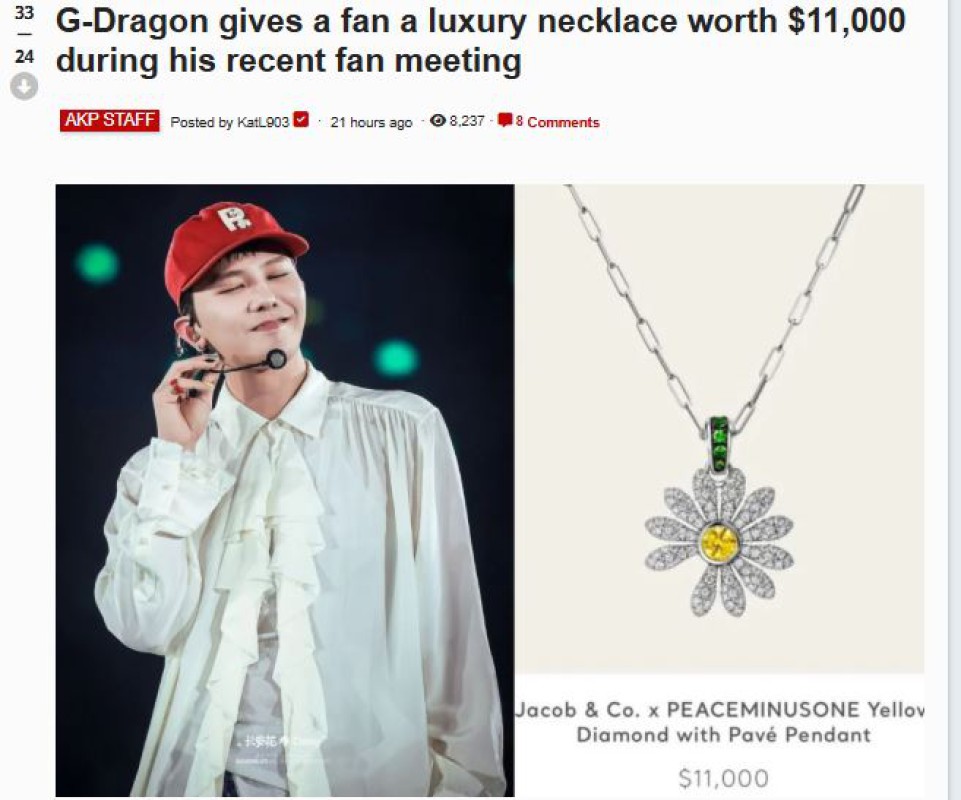Click the 21 hours ago timestamp
The height and width of the screenshot is (800, 961).
[x=371, y=123]
